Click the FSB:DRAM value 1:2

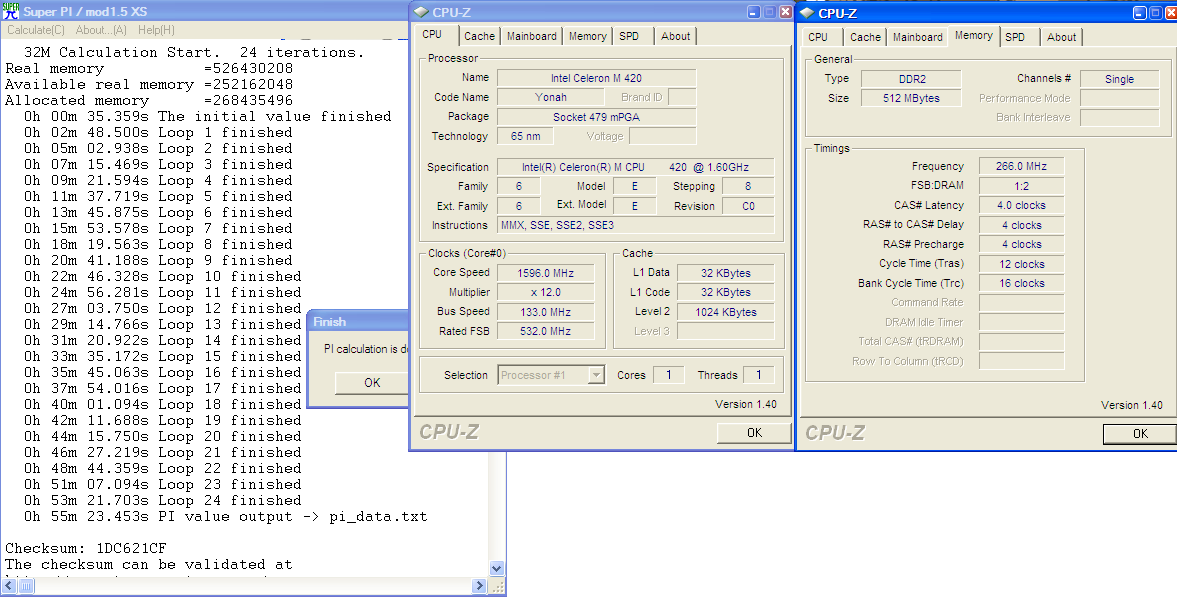[x=1021, y=185]
